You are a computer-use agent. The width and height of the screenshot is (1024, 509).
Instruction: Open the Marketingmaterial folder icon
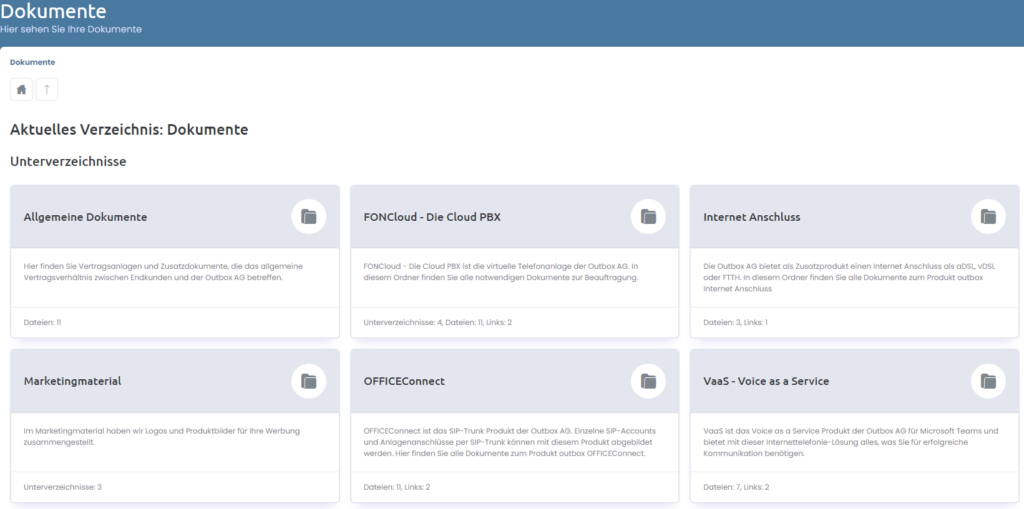308,381
